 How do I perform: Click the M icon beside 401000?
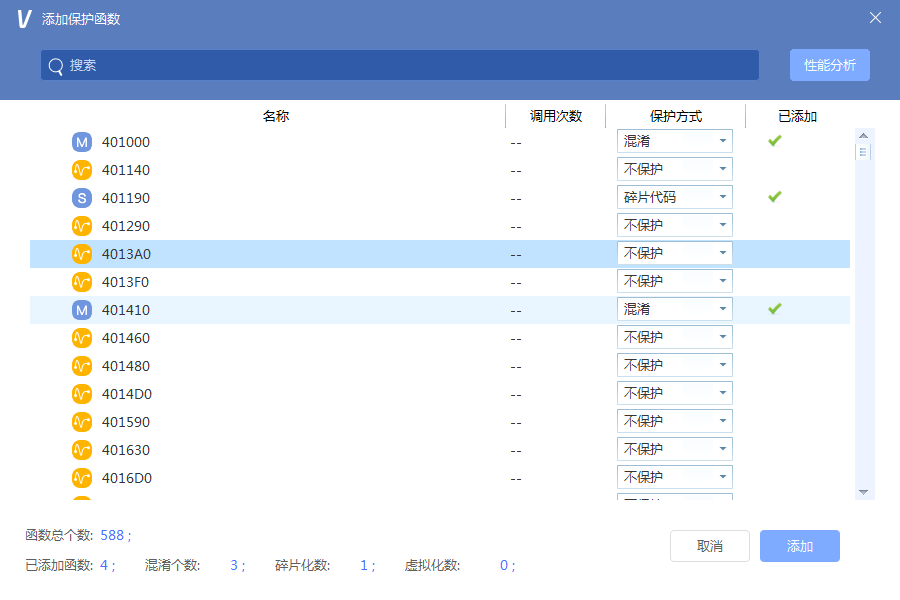coord(82,142)
